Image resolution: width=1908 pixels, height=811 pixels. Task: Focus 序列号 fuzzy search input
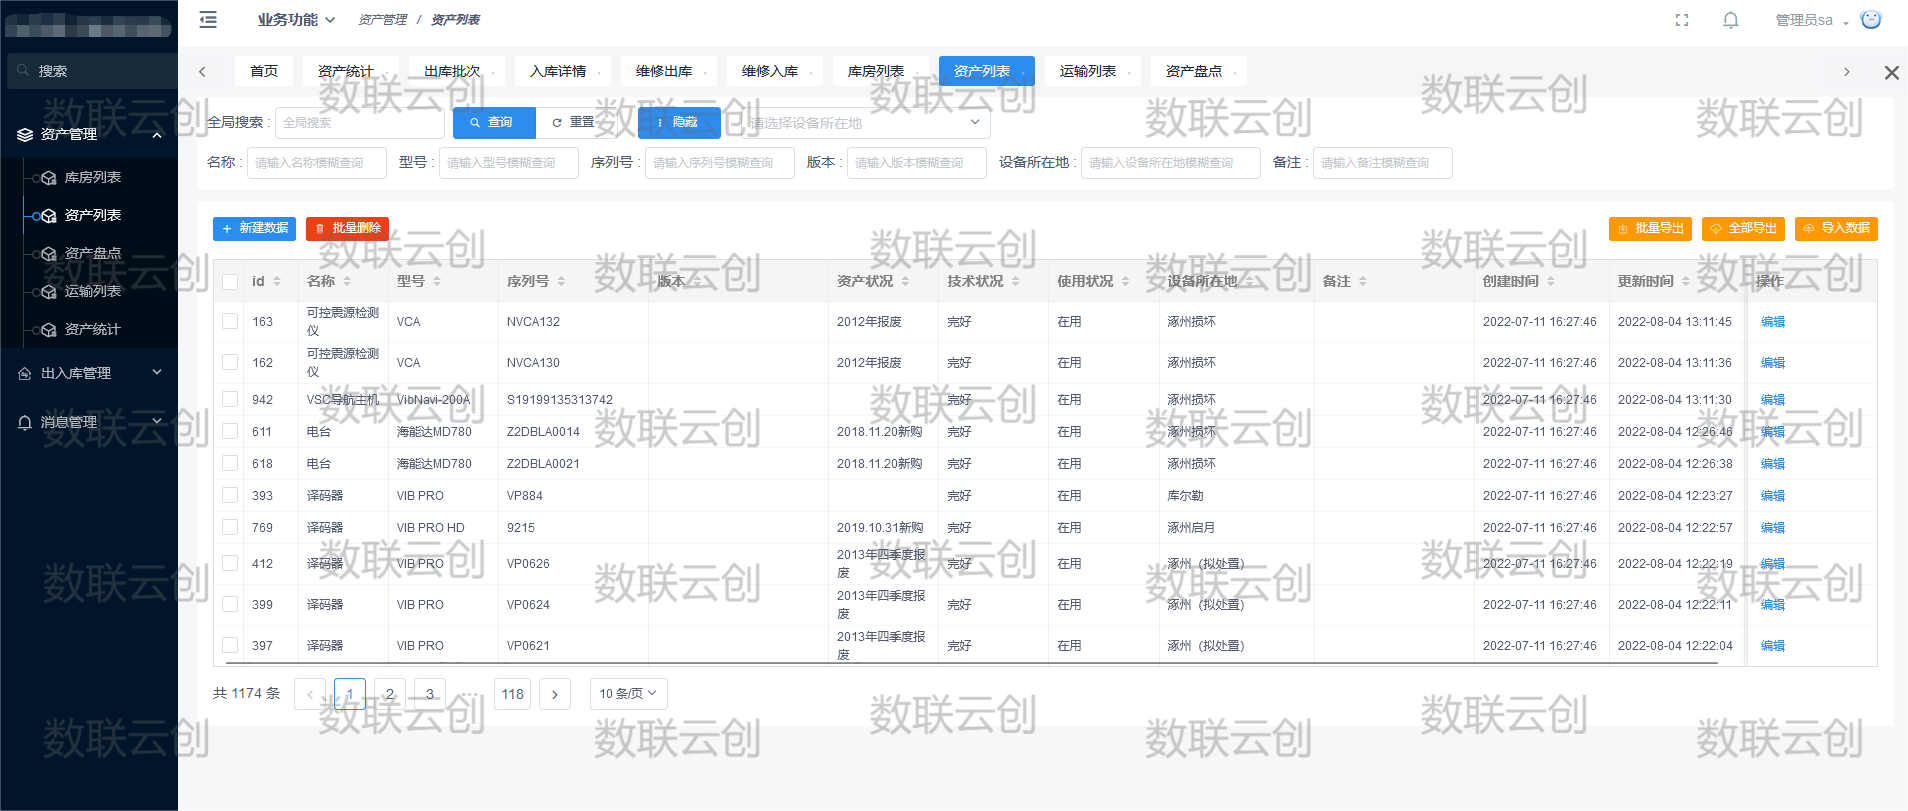[x=720, y=163]
